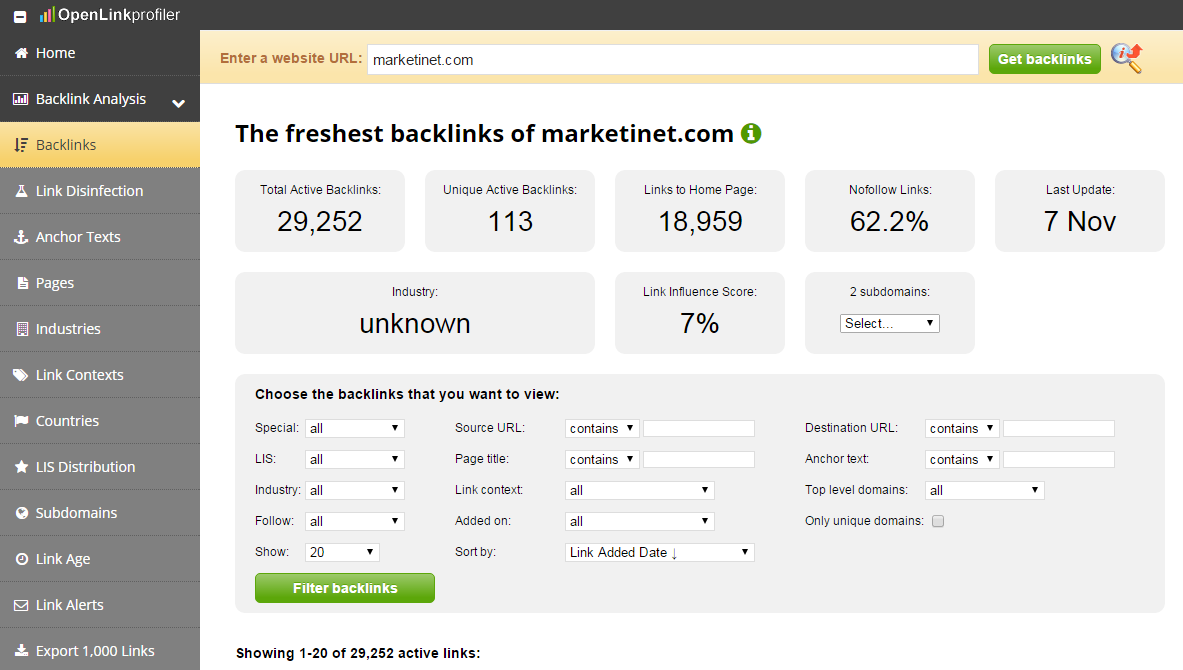This screenshot has width=1183, height=670.
Task: Click the Countries flag icon
Action: pos(21,421)
